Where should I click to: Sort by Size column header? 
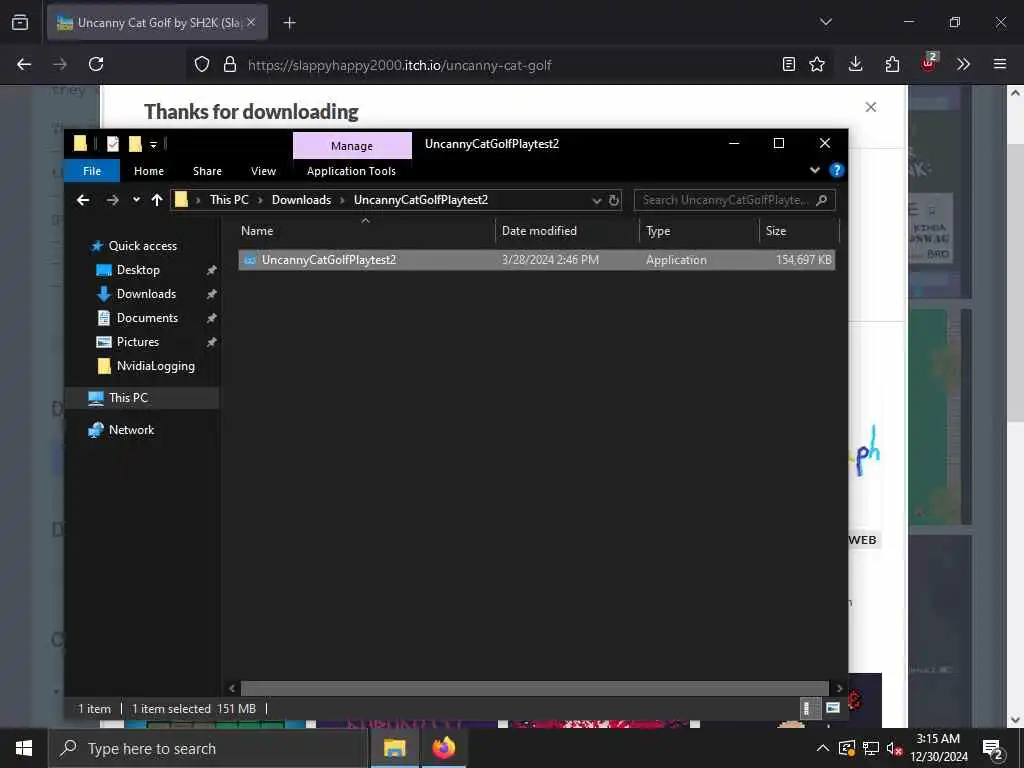coord(799,231)
